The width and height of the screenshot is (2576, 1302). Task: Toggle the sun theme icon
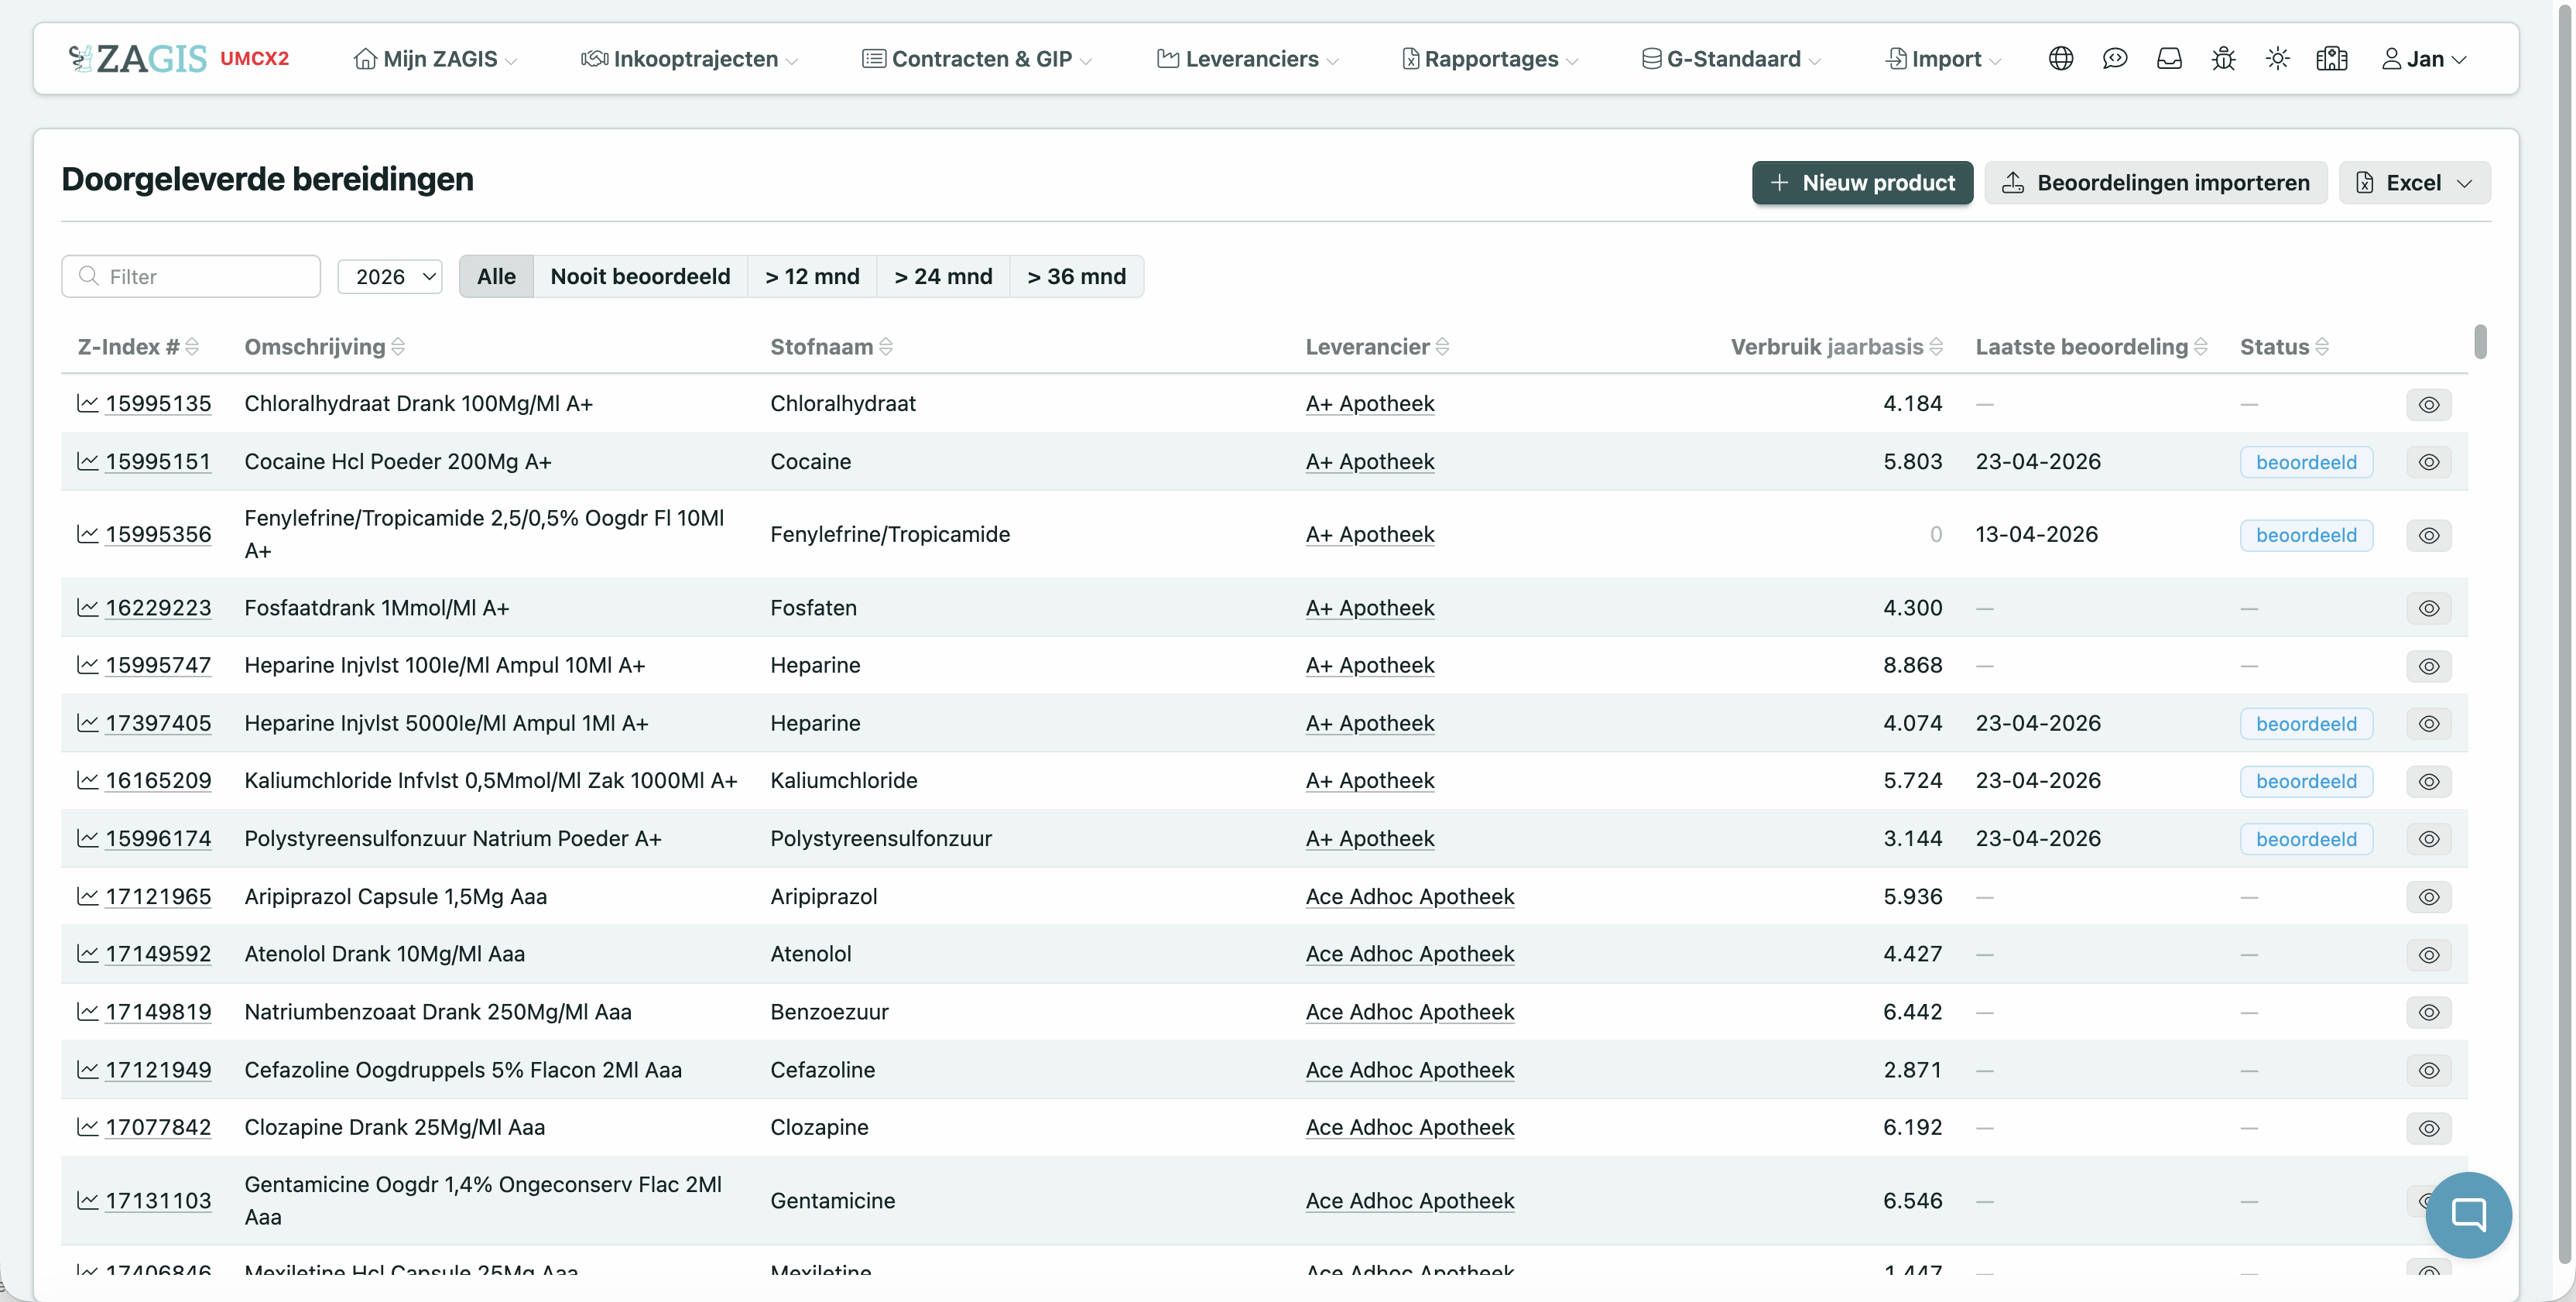click(x=2277, y=59)
